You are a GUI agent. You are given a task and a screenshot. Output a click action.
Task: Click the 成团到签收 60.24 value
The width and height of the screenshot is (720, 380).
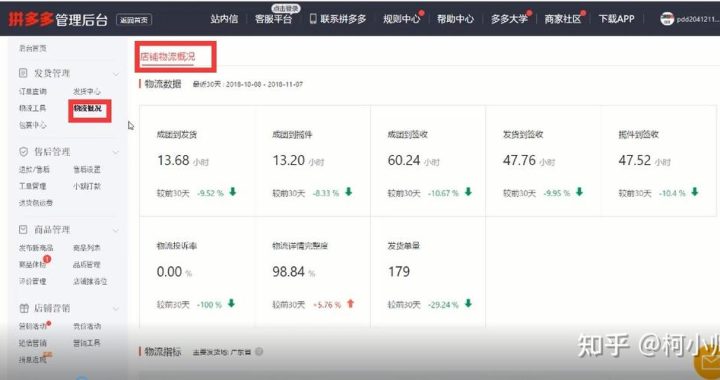[x=404, y=161]
